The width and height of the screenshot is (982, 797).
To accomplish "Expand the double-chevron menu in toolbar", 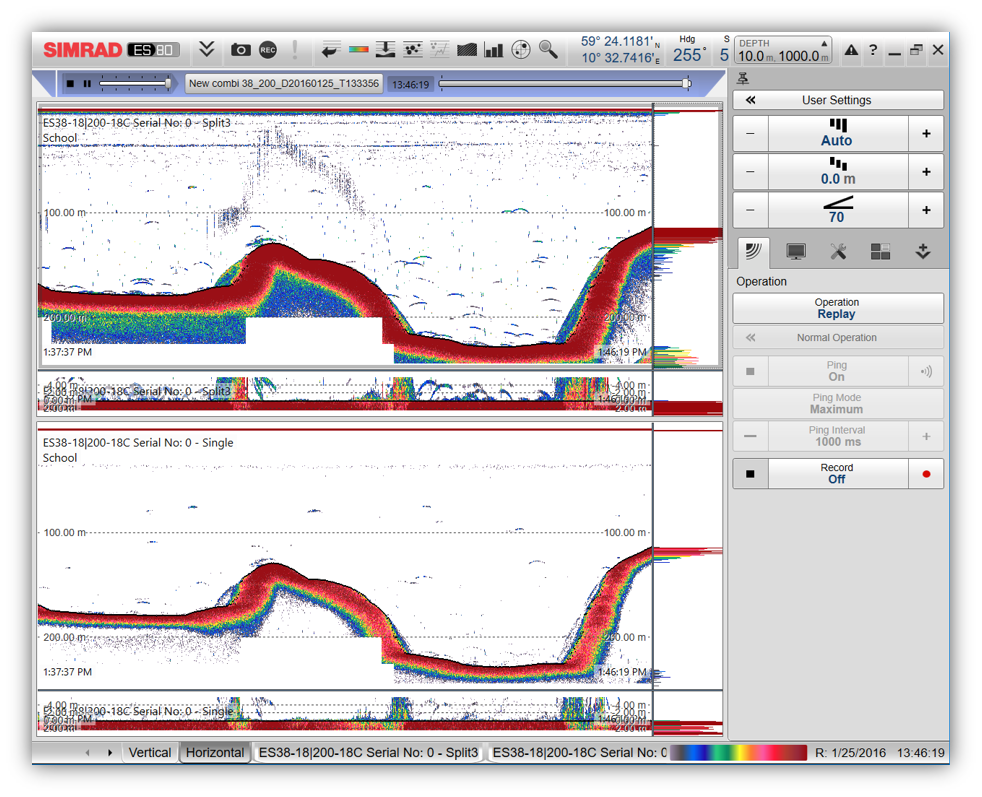I will coord(208,48).
